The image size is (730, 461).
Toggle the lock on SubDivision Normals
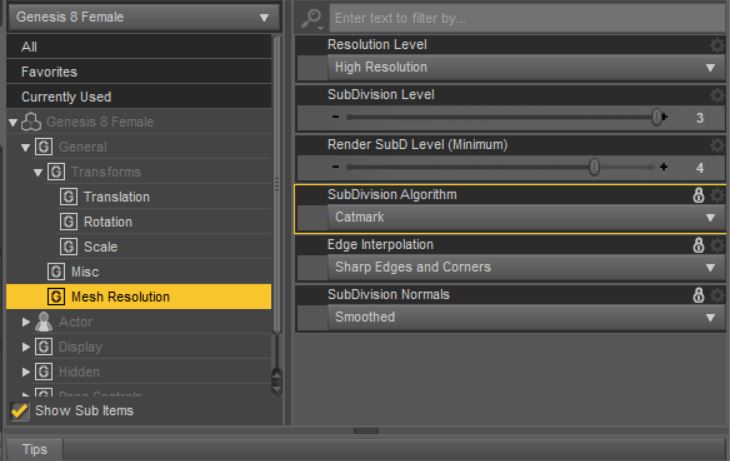click(x=698, y=295)
